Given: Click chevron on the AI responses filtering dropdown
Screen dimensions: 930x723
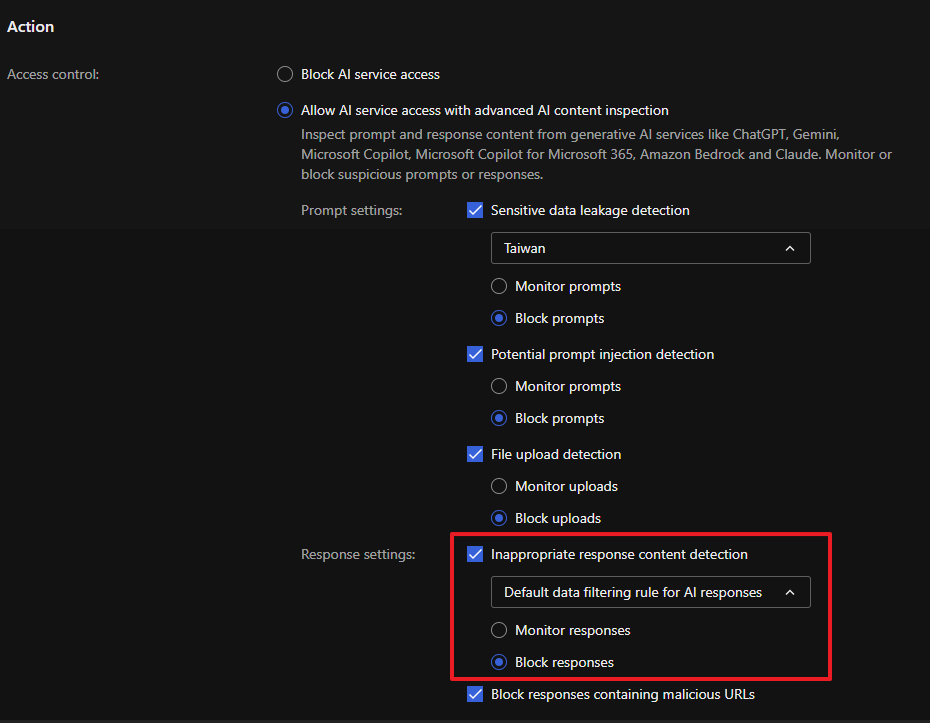Looking at the screenshot, I should 790,592.
